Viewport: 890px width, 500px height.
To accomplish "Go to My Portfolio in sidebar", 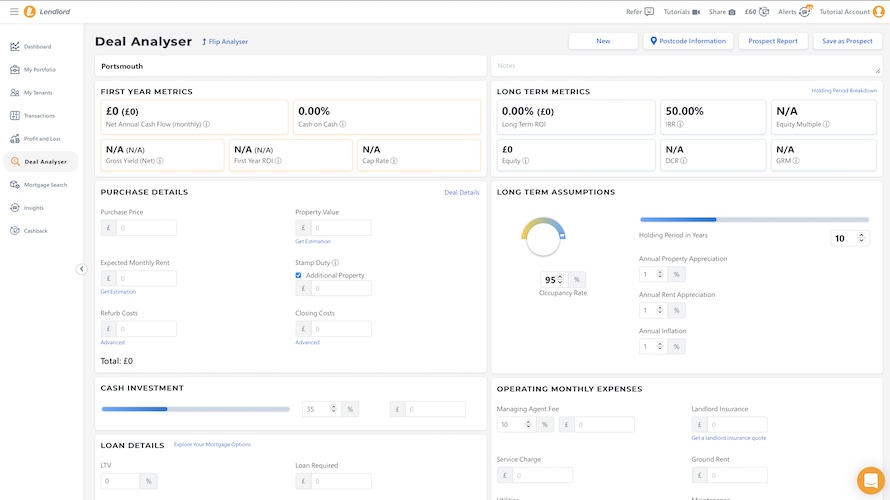I will tap(40, 70).
